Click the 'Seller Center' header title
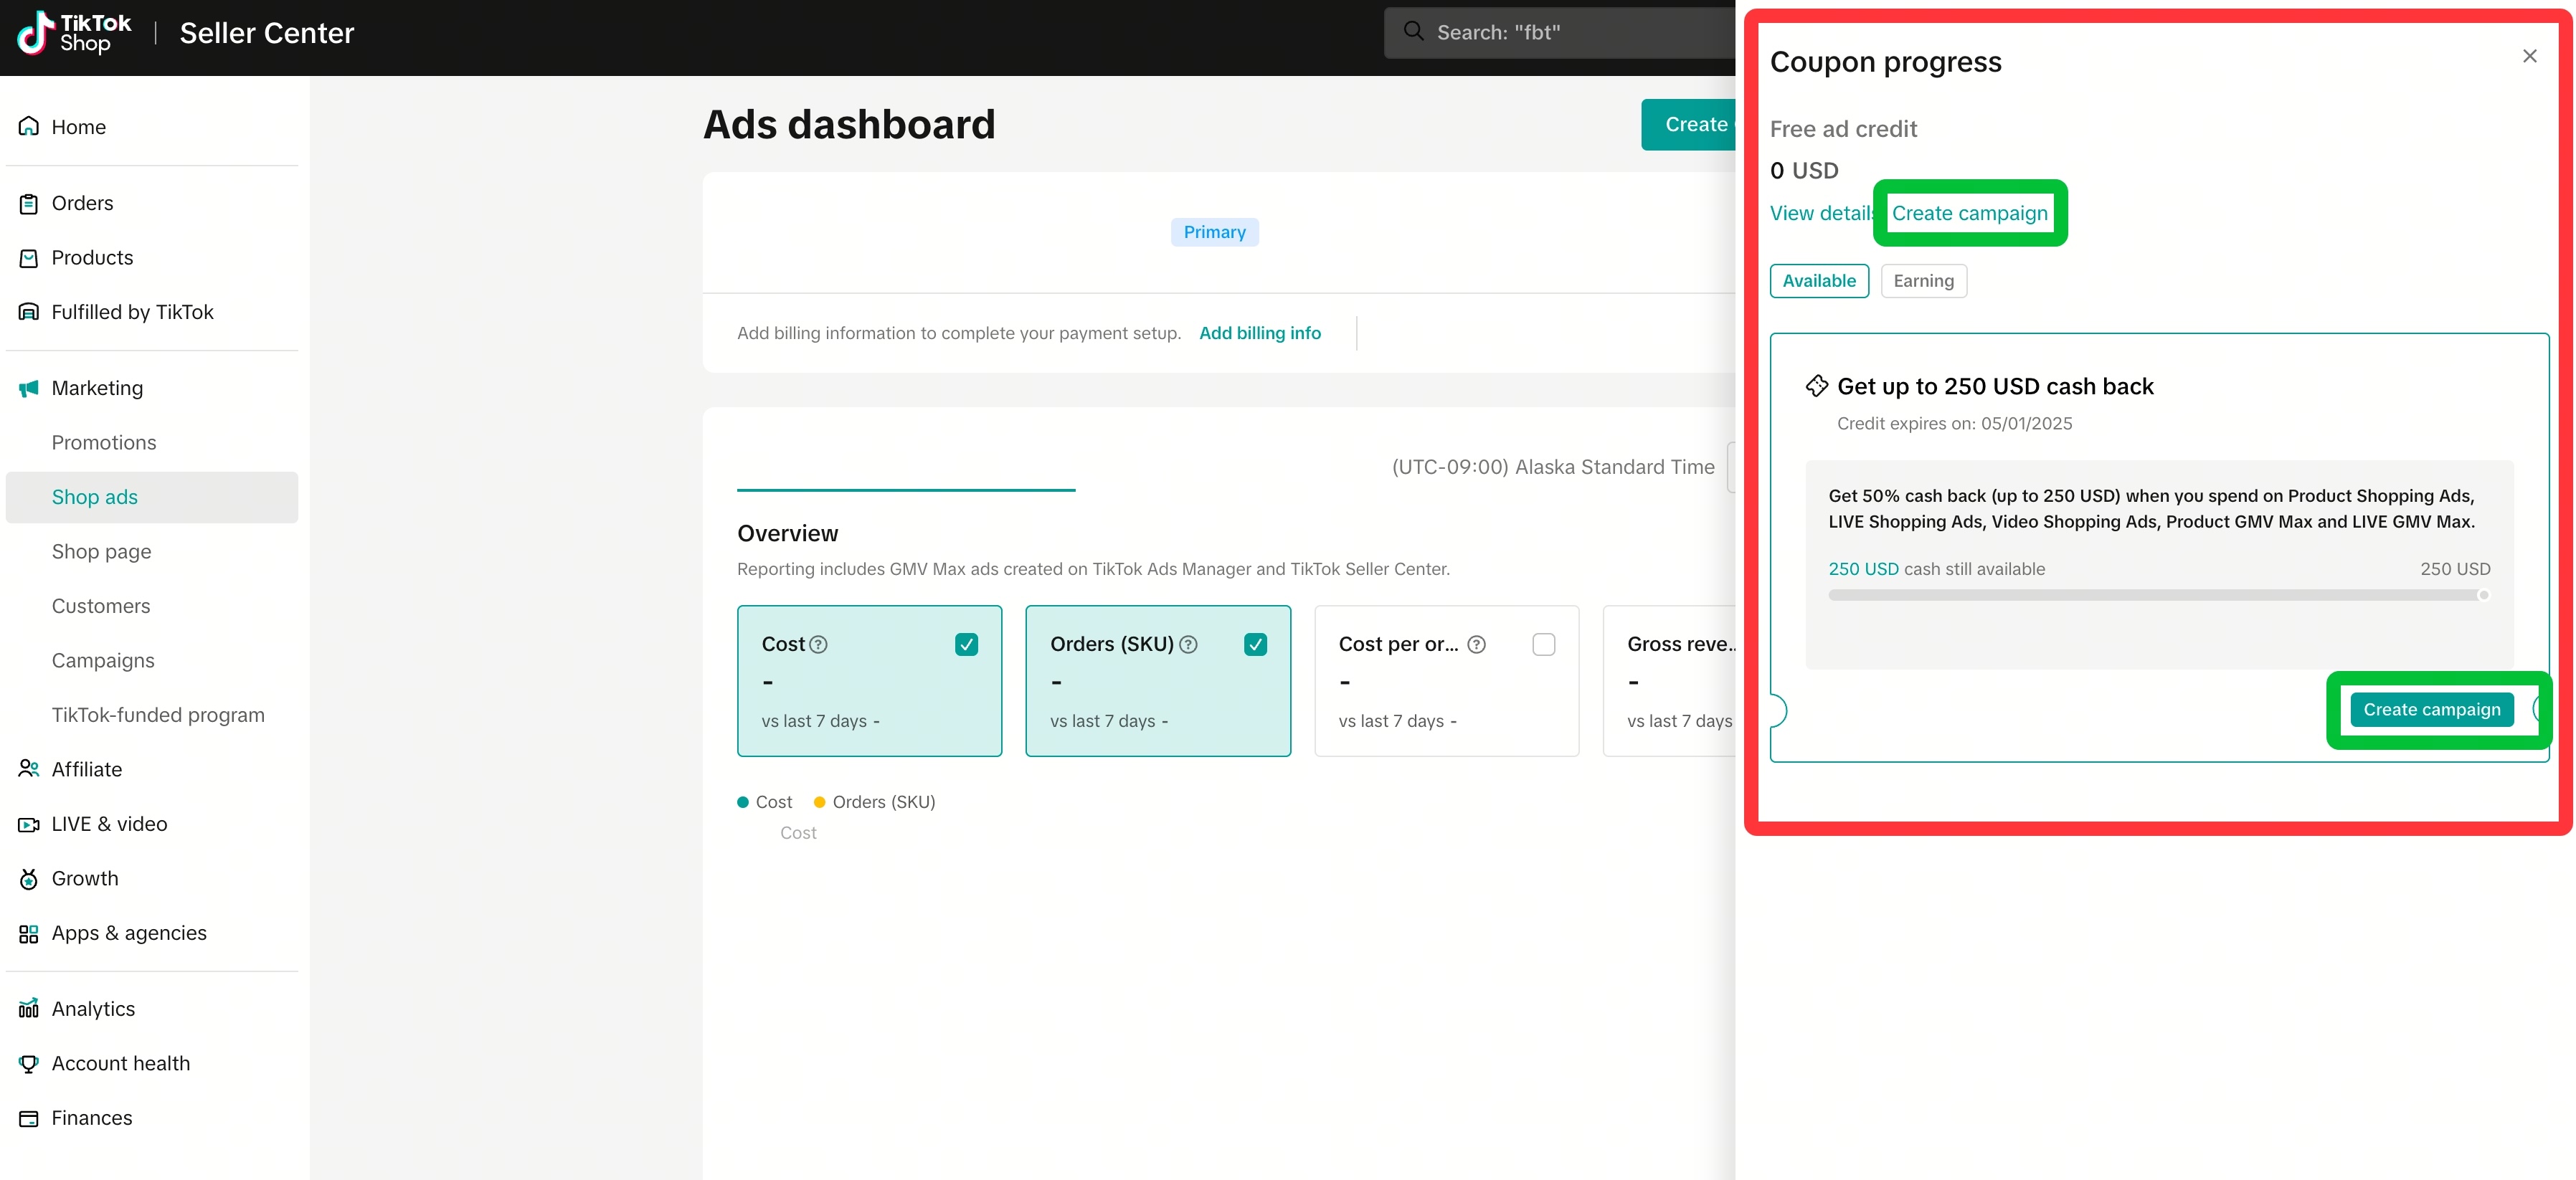2576x1180 pixels. [267, 33]
